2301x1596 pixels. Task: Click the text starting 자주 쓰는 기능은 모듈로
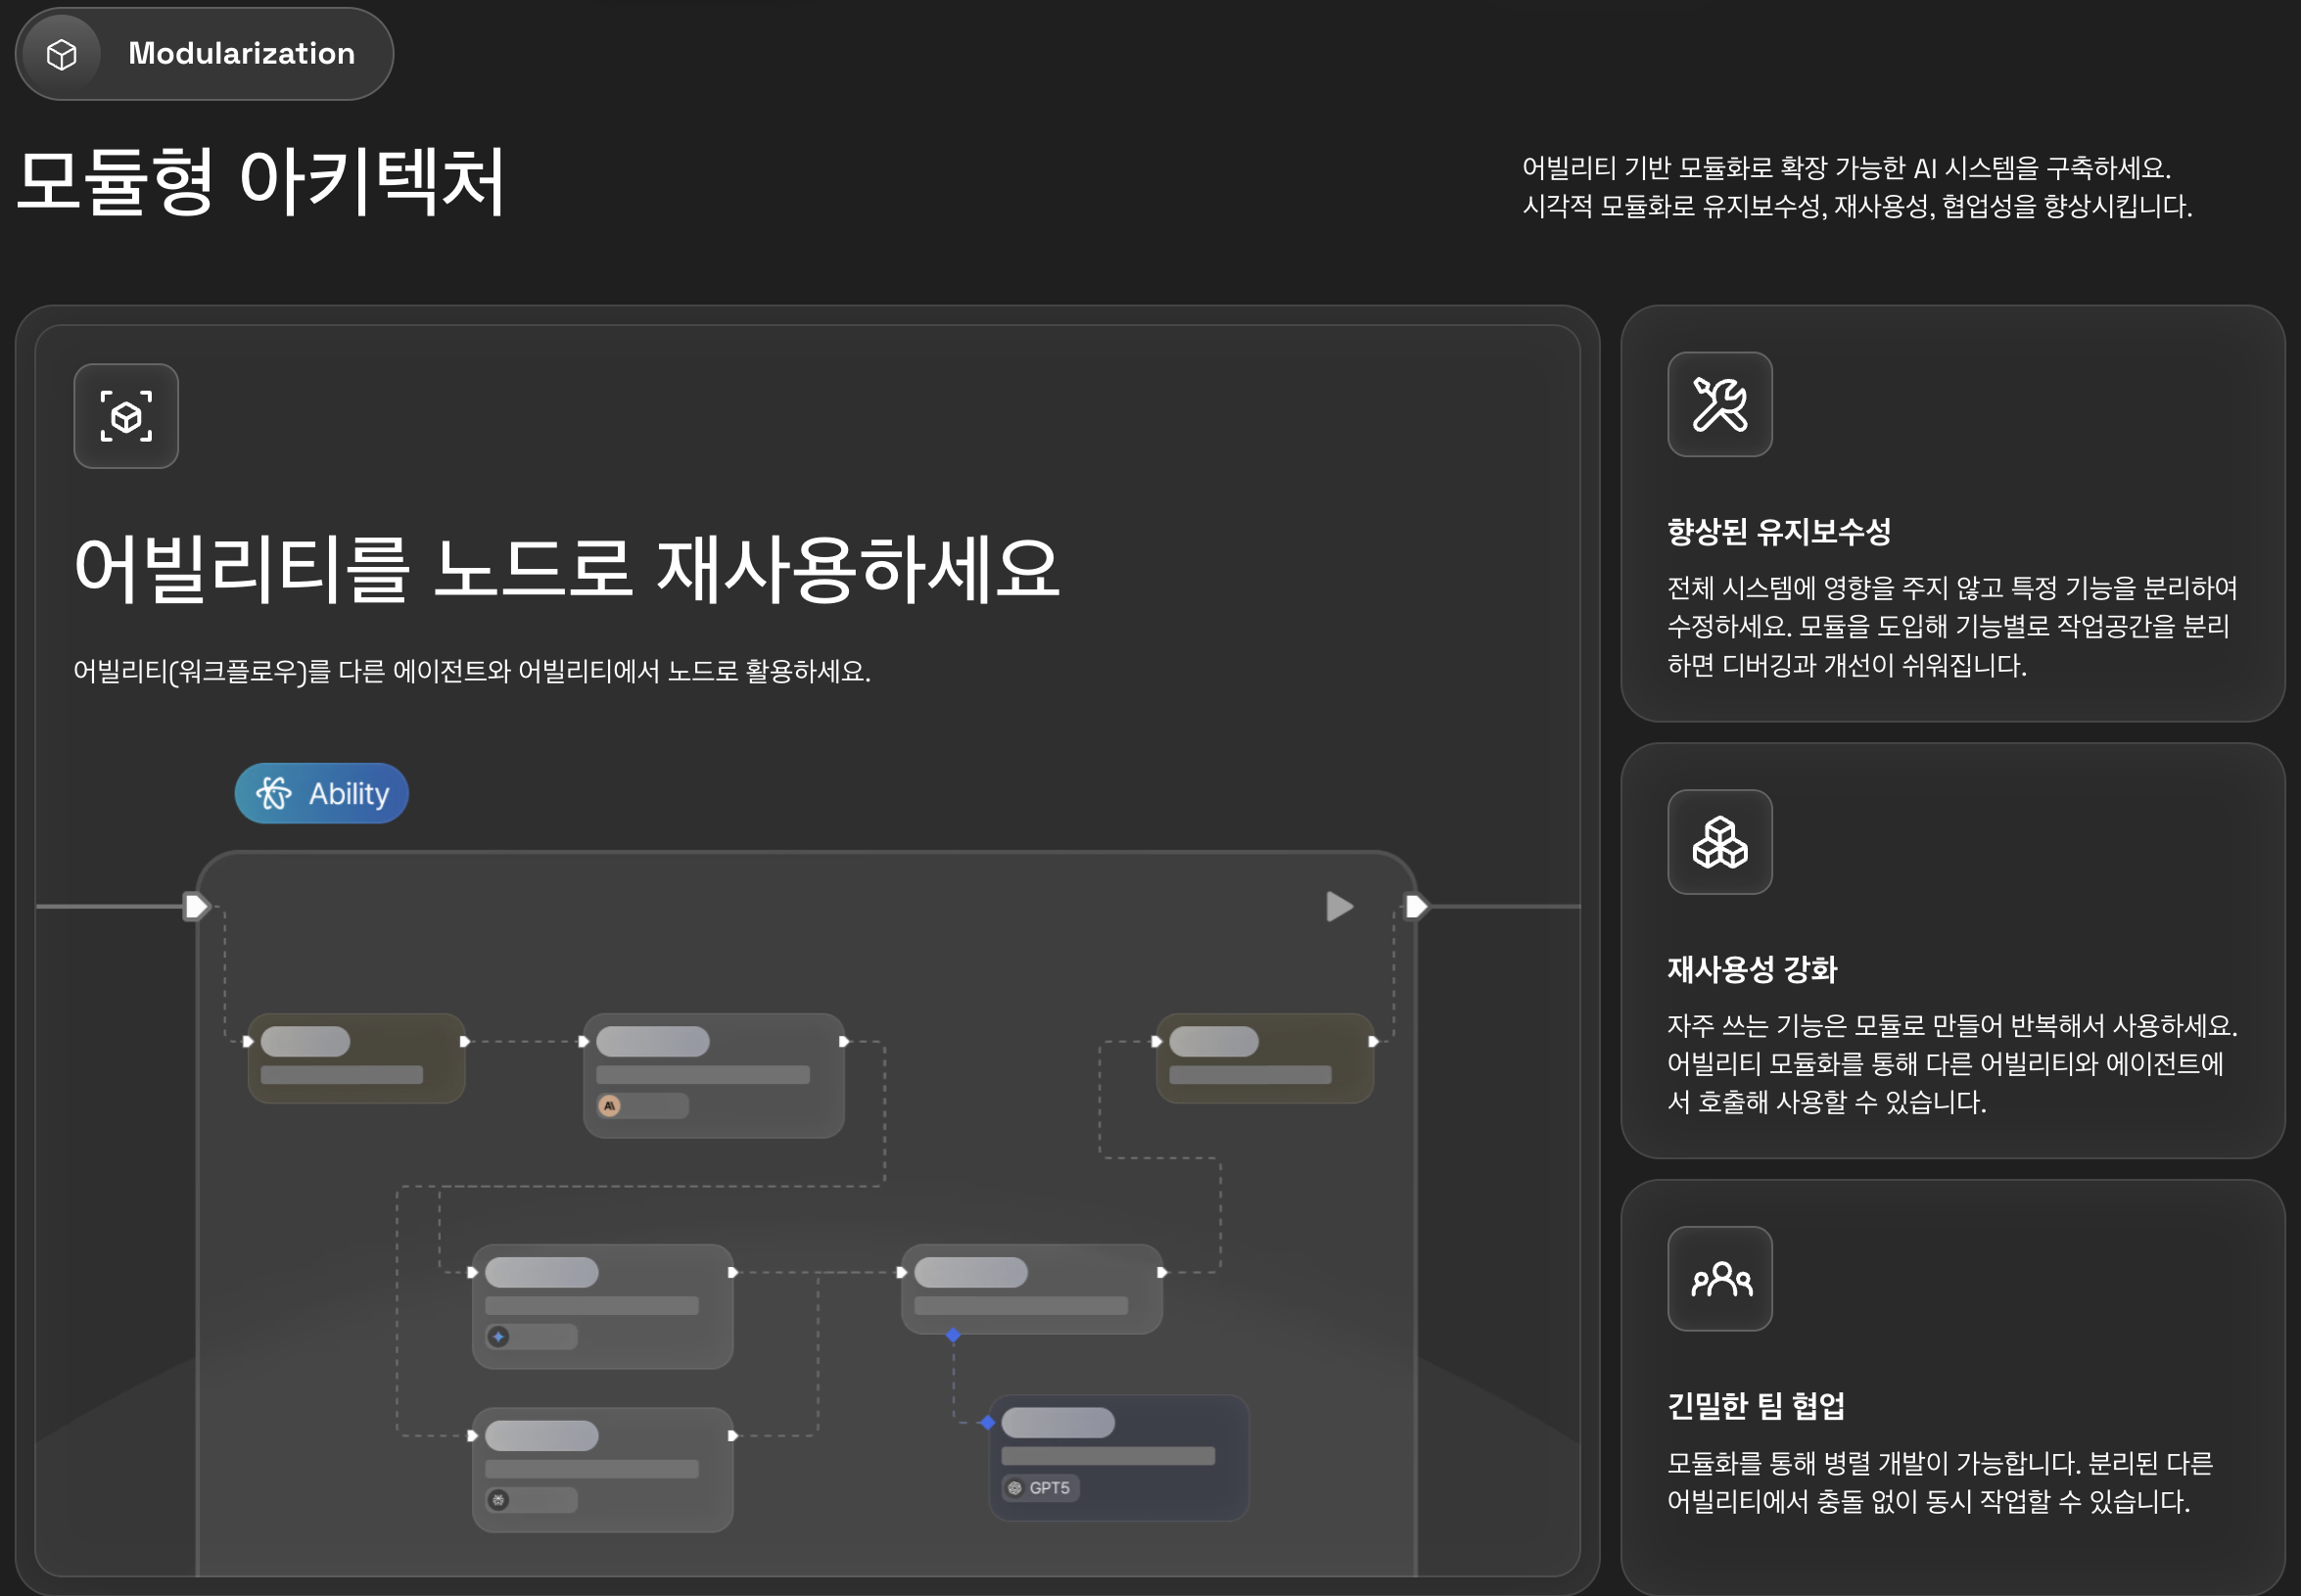(x=1951, y=1064)
